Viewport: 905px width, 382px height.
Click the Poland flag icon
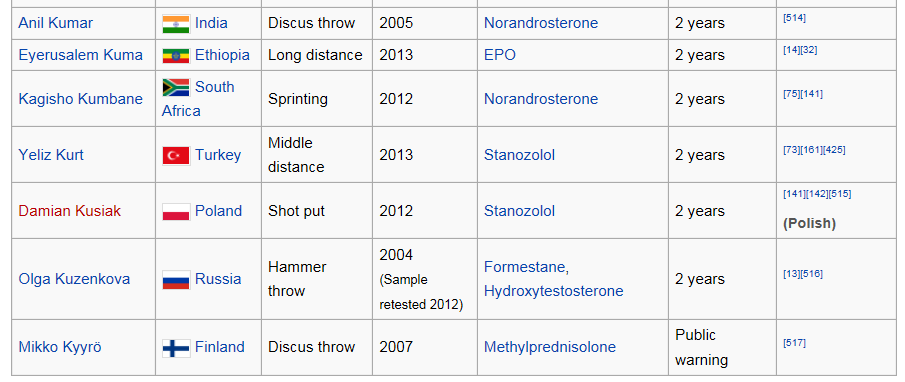click(176, 211)
